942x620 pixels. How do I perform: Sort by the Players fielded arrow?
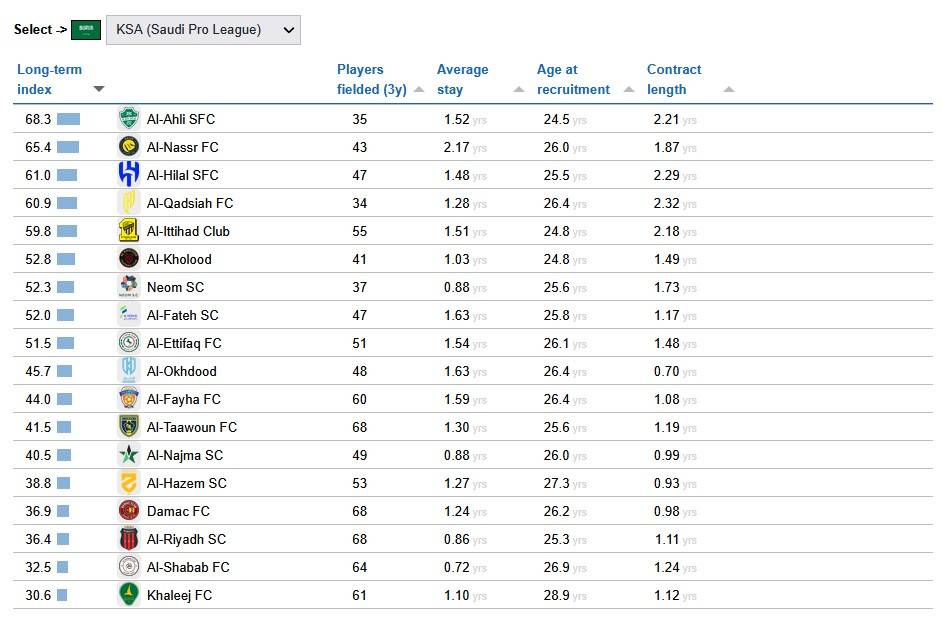pos(419,89)
